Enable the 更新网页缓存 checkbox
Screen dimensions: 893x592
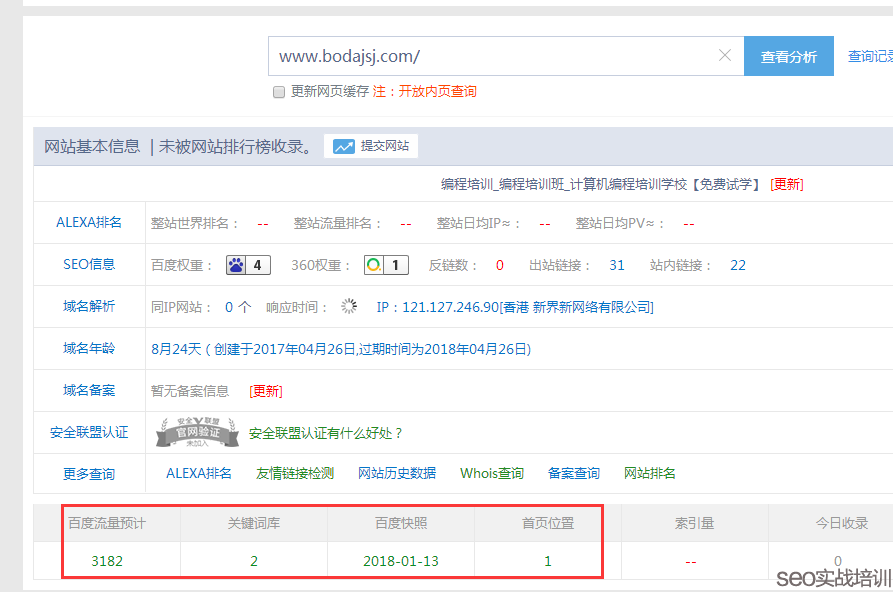(278, 91)
